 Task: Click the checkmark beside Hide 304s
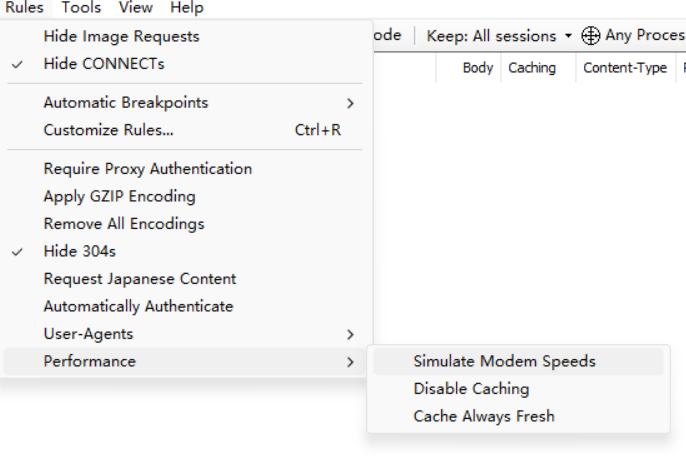(x=17, y=252)
